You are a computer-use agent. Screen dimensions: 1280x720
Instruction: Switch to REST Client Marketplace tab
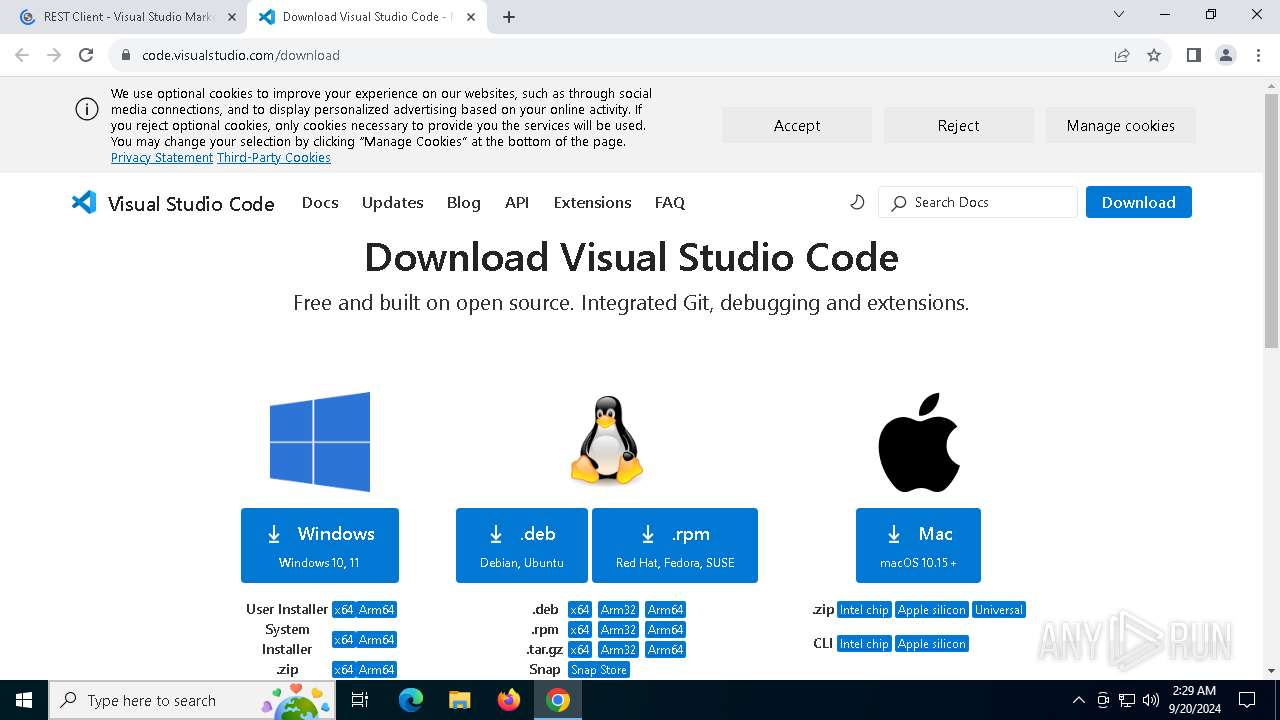pos(128,17)
